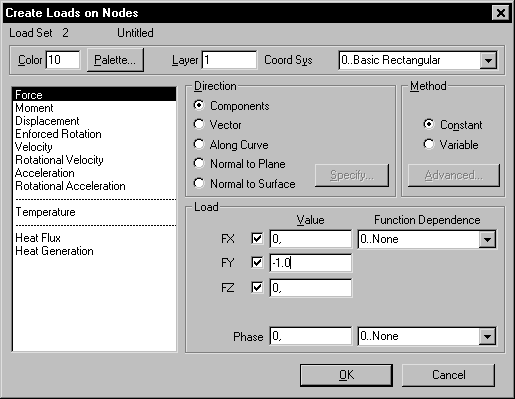Open the color Palette dialog

point(115,60)
